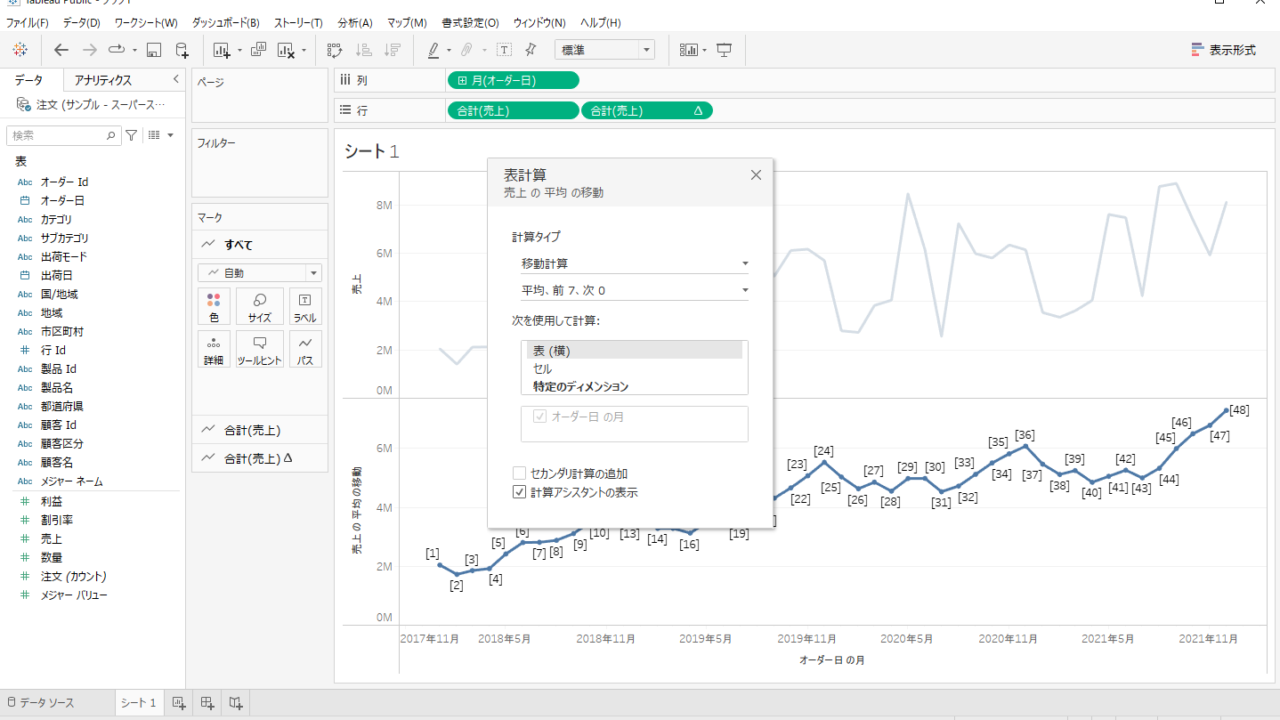Click the new worksheet chart-plus icon

coord(223,49)
